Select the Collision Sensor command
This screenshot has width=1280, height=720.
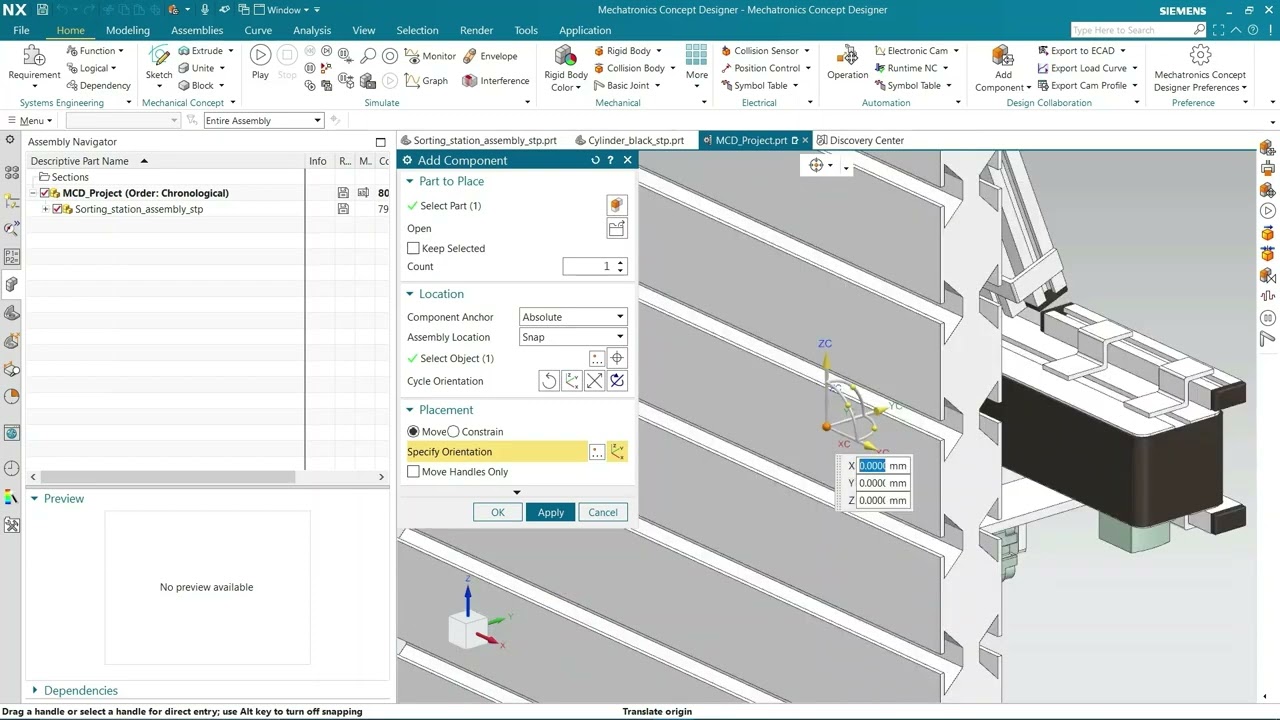[x=758, y=50]
